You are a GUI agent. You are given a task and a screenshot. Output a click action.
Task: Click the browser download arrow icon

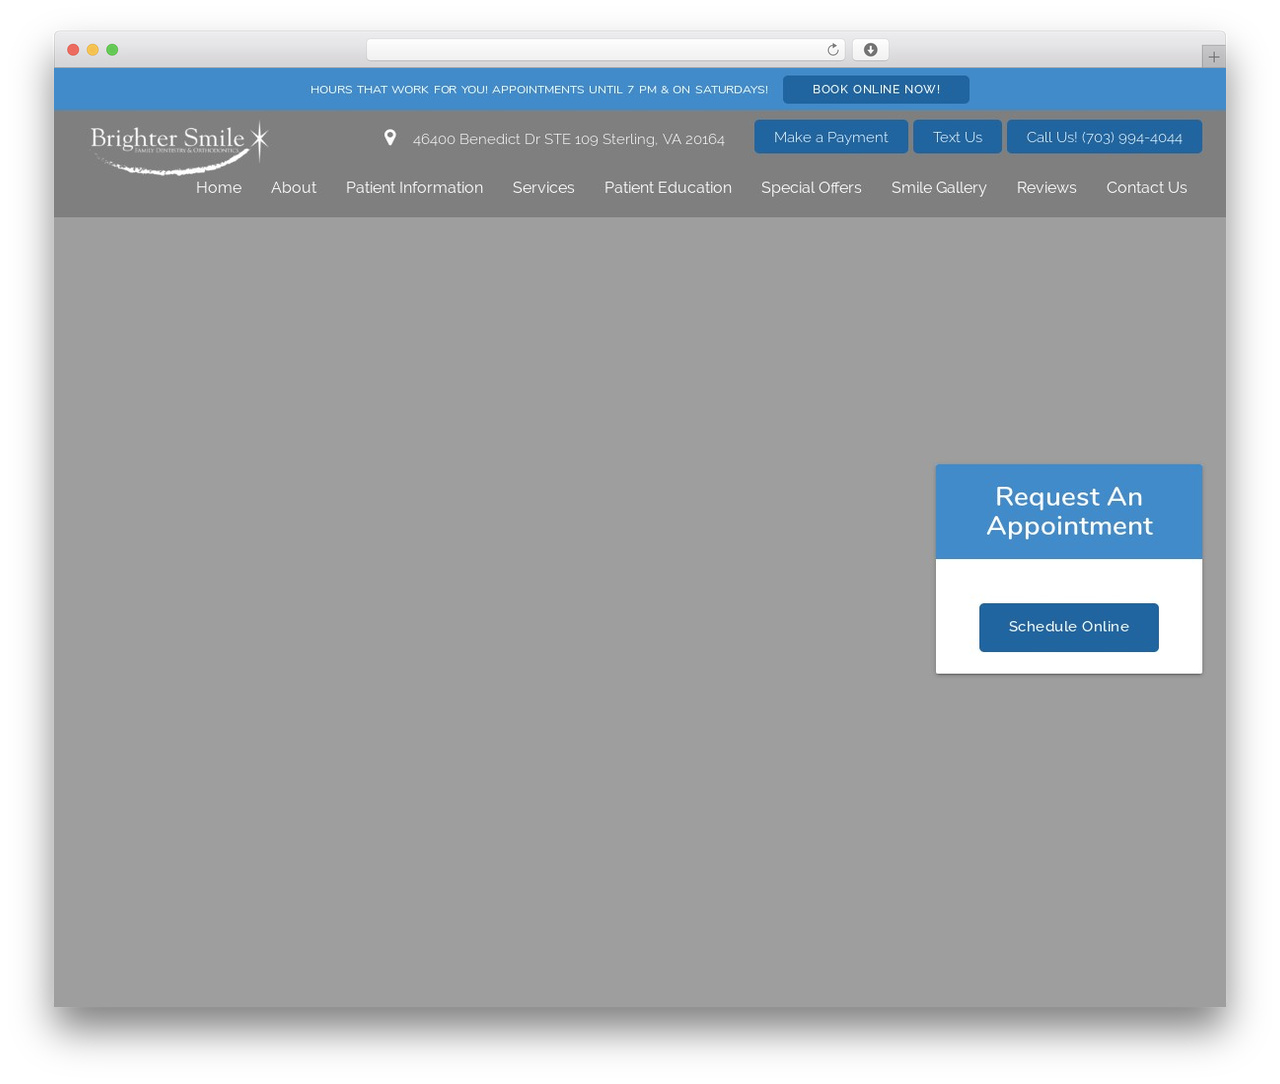point(871,50)
